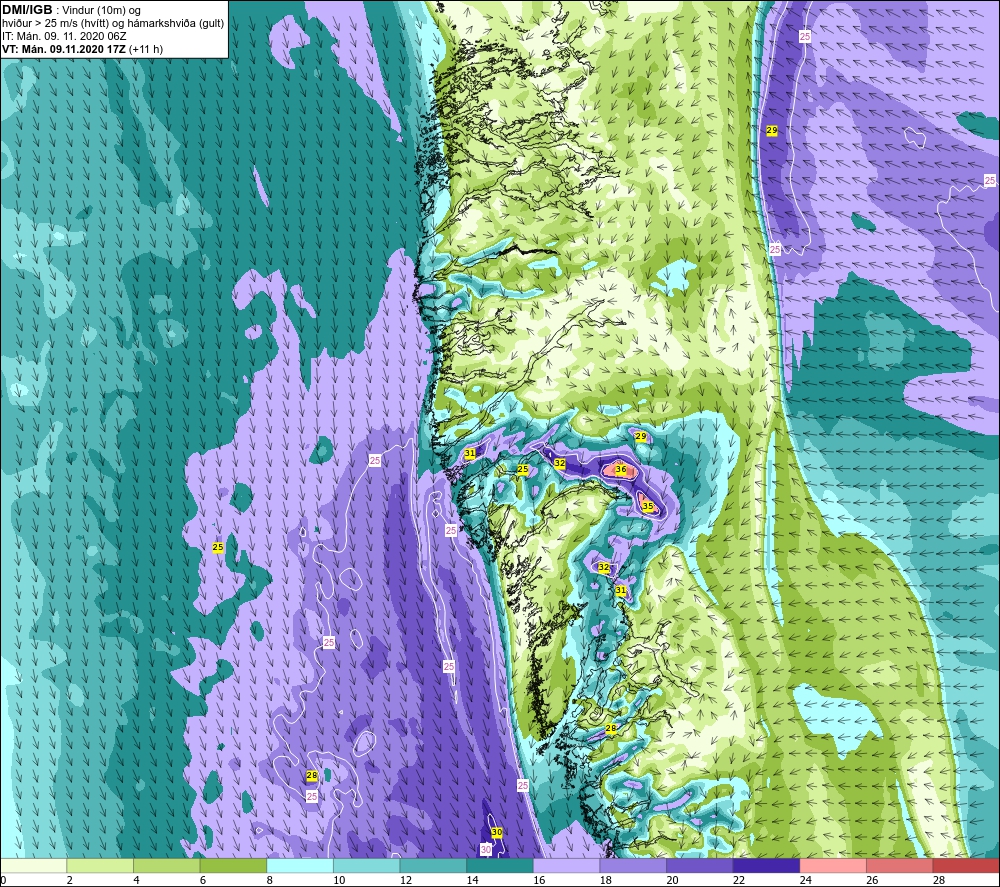Select the scale number 28 under the legend
The height and width of the screenshot is (887, 1000).
tap(939, 880)
